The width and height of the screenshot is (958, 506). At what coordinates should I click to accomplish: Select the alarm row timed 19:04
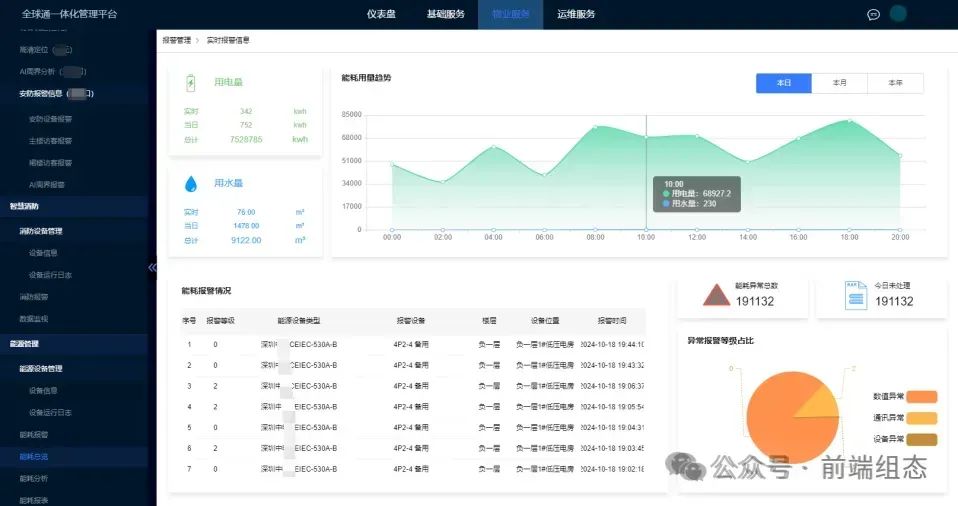413,428
